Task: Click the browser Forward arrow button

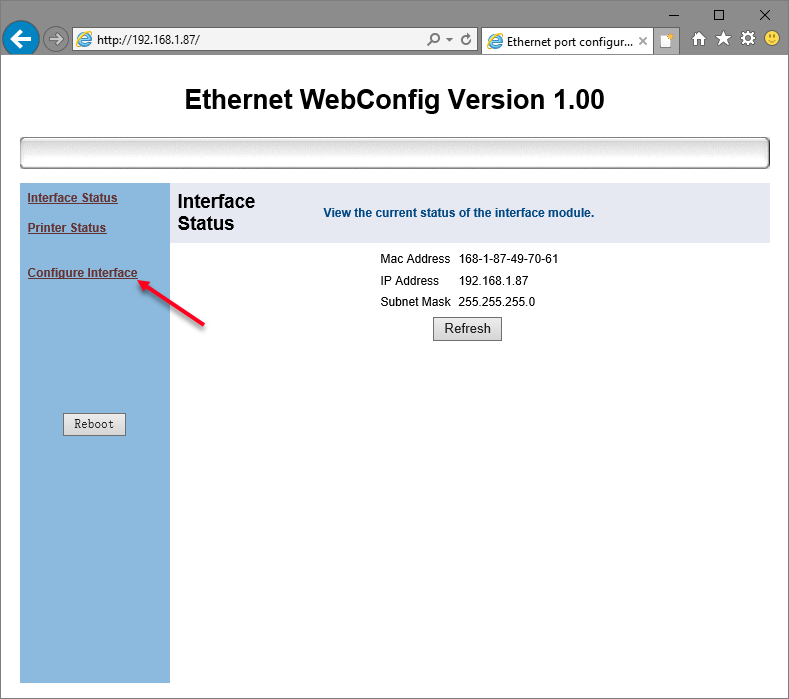Action: pos(56,39)
